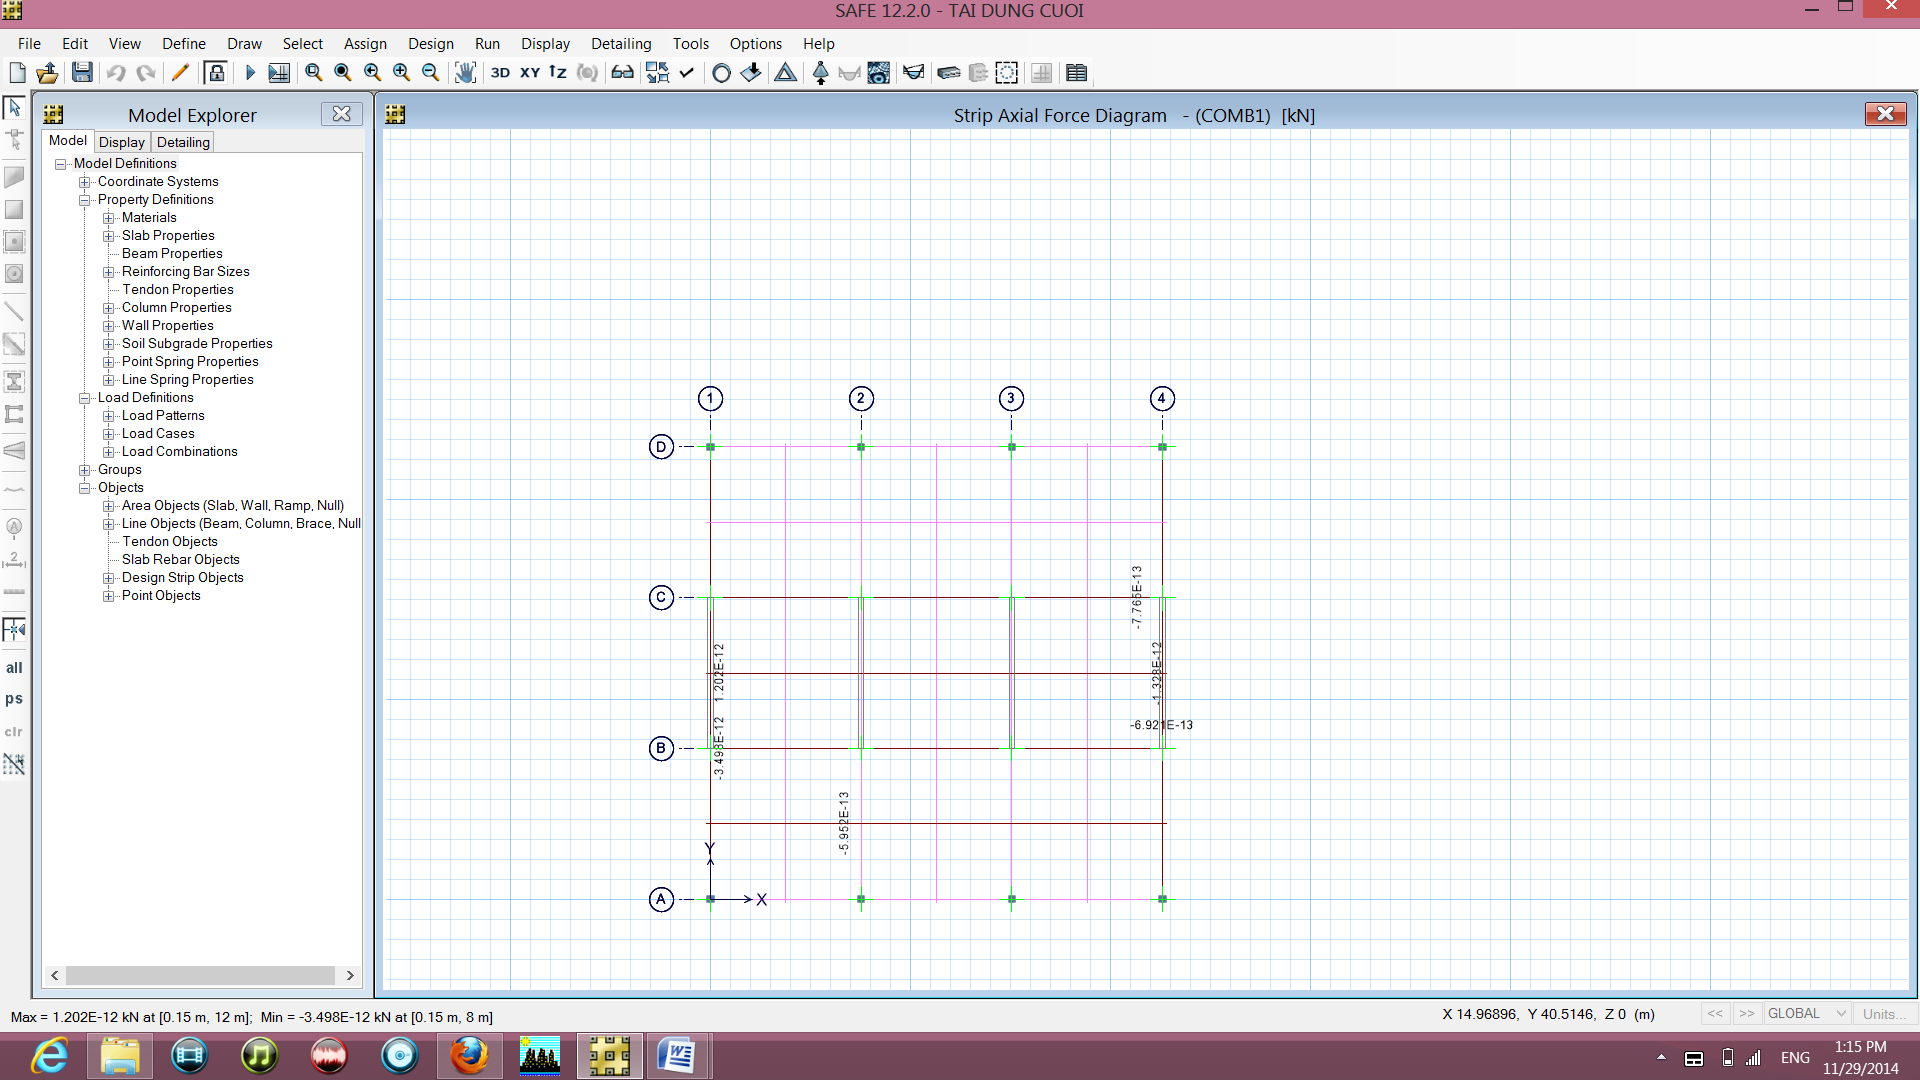Show loads arrow icon

point(751,73)
